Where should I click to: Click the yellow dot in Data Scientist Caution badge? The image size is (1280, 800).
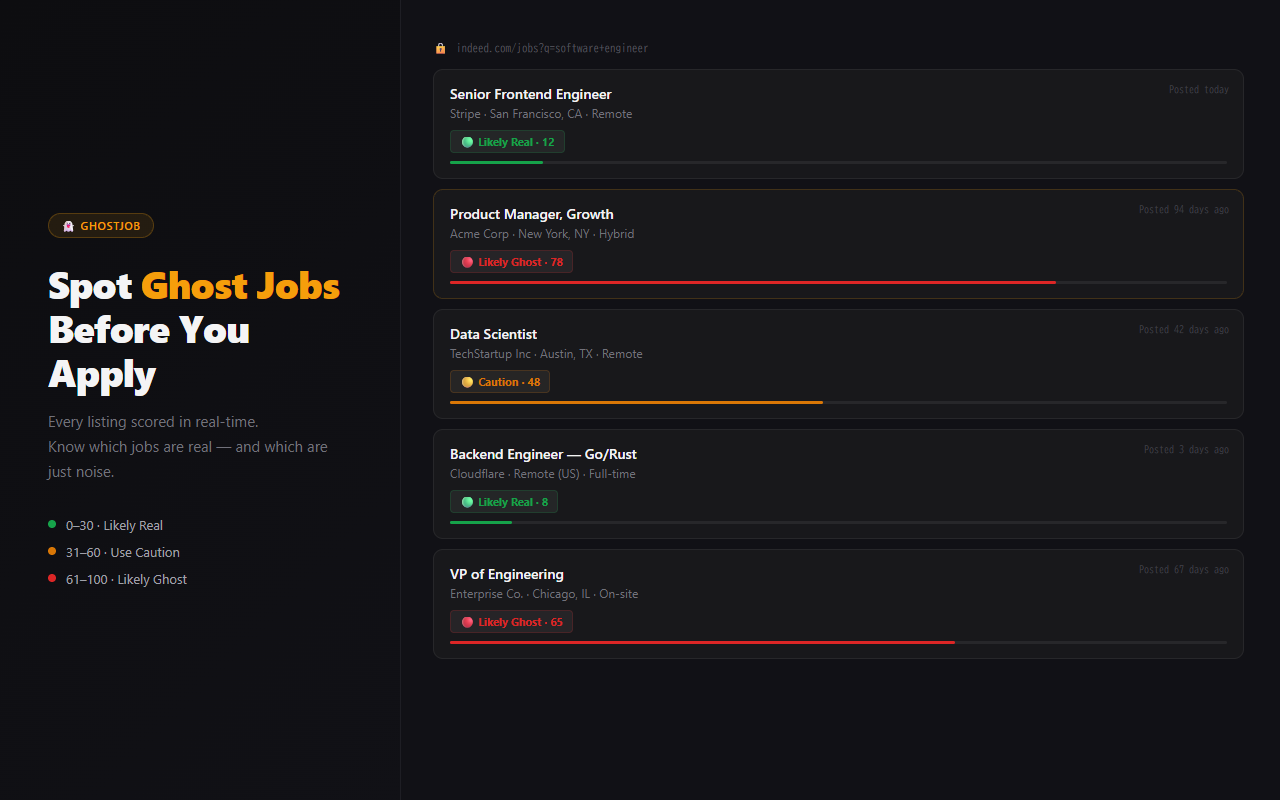[467, 382]
